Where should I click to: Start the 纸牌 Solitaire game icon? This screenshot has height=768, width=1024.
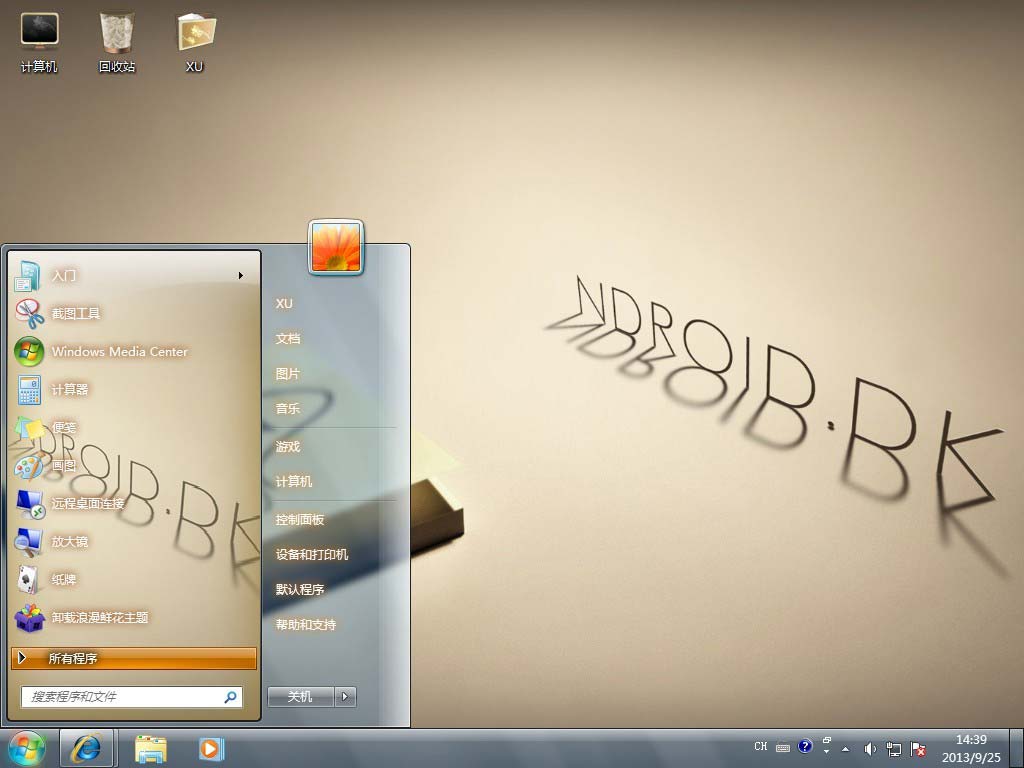(30, 579)
